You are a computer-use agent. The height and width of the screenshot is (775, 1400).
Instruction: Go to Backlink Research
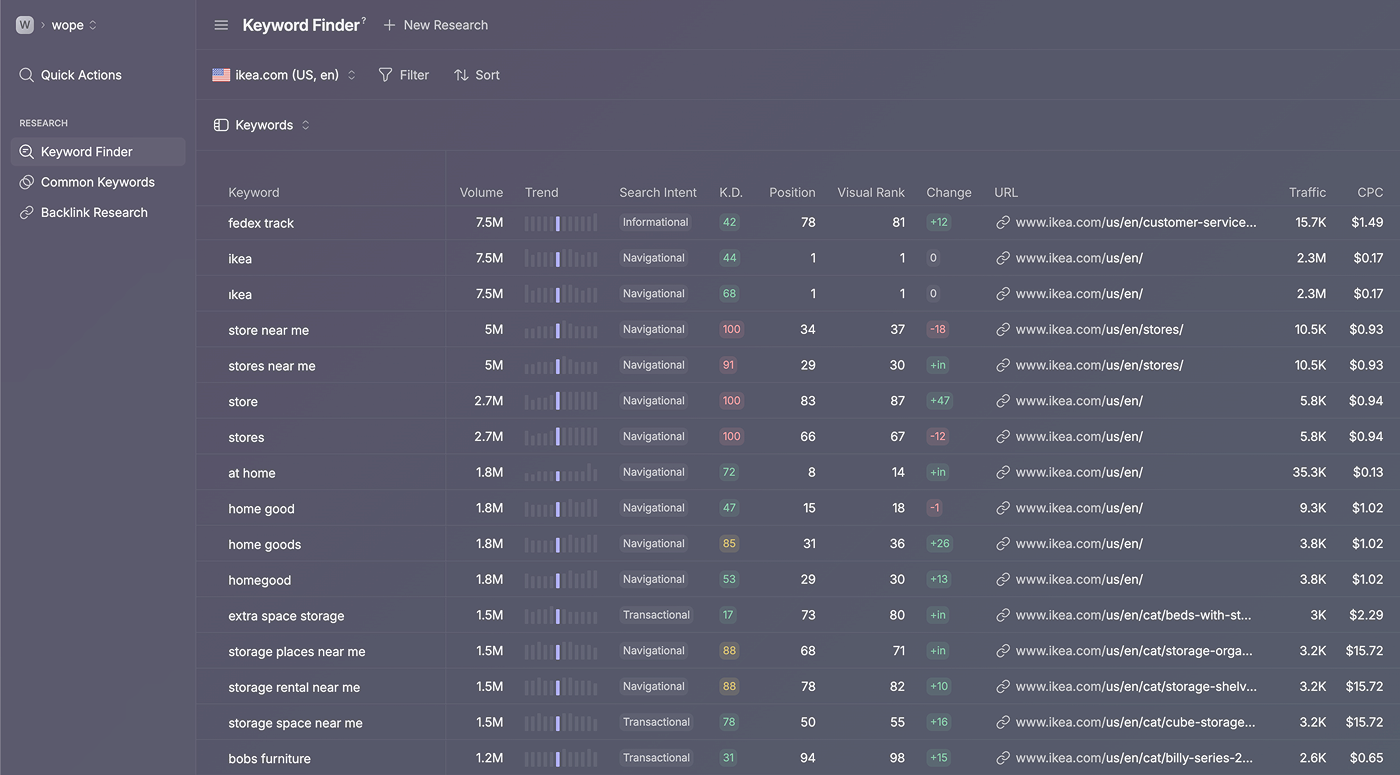[x=94, y=213]
